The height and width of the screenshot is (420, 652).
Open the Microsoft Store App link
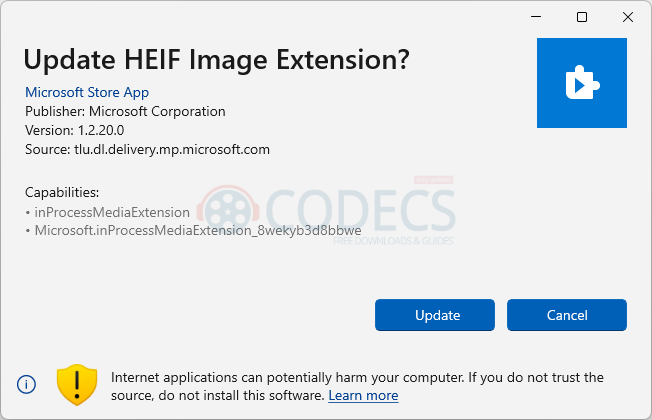(87, 92)
